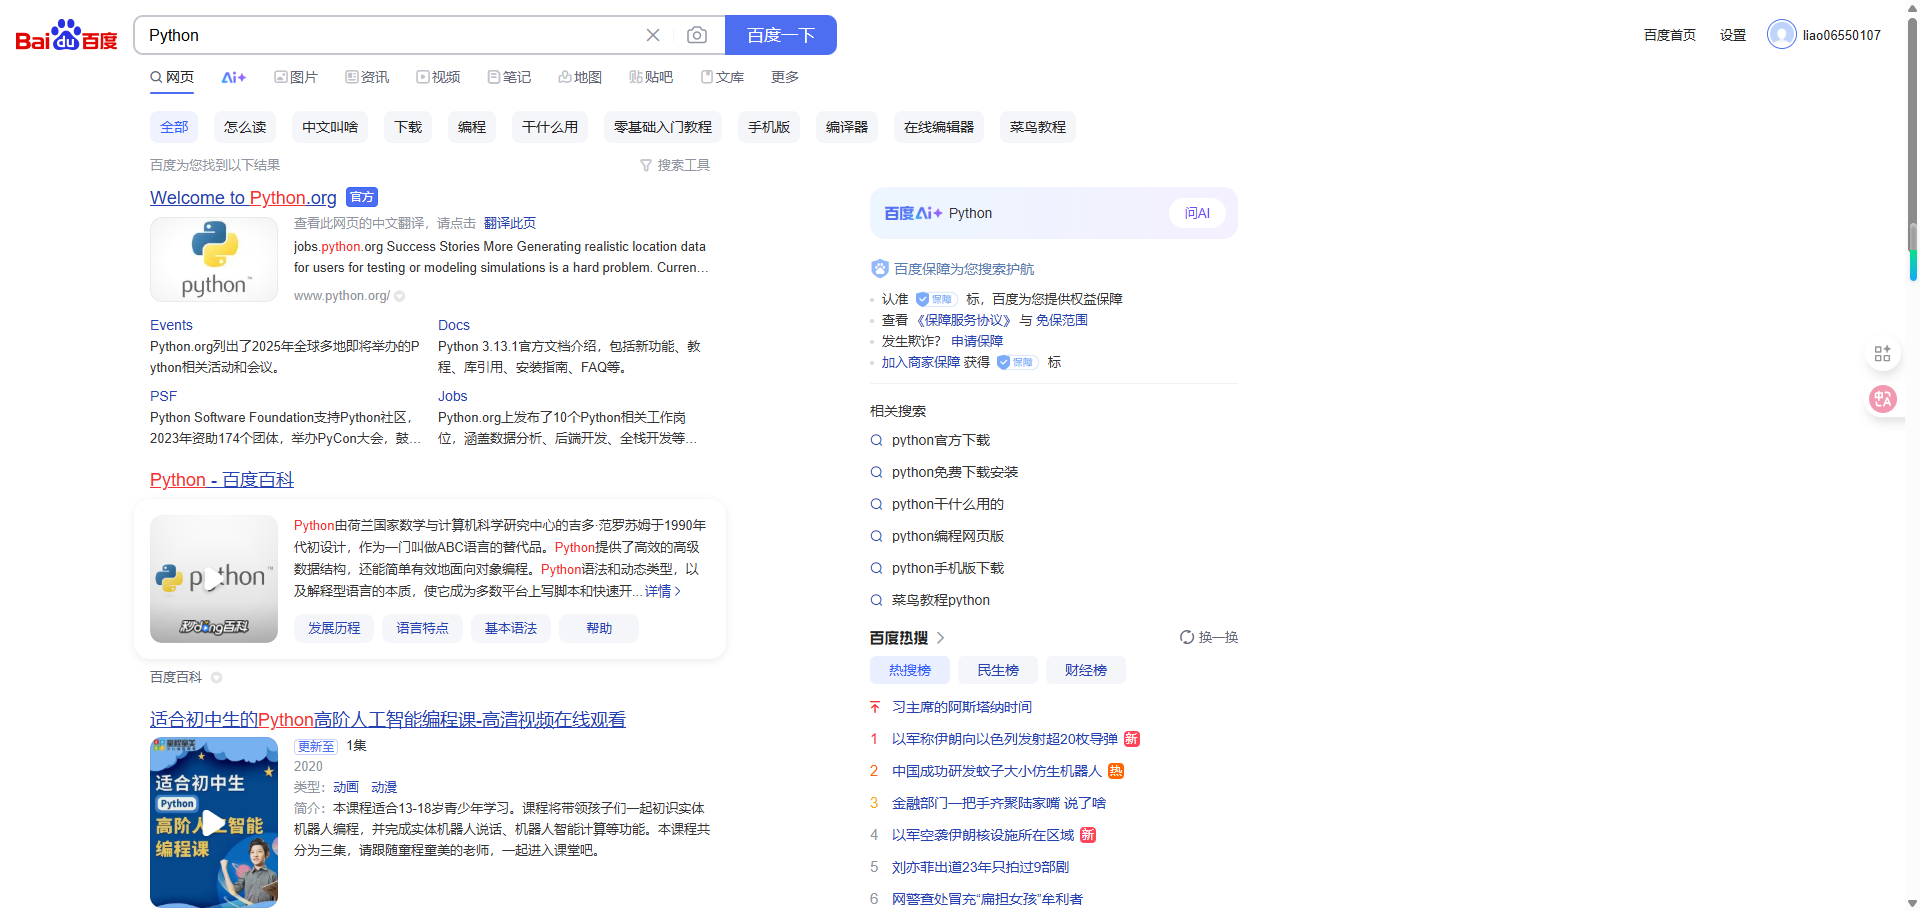
Task: Open hot item 中国成功研发蚊子大小仿生机器人
Action: pyautogui.click(x=997, y=771)
